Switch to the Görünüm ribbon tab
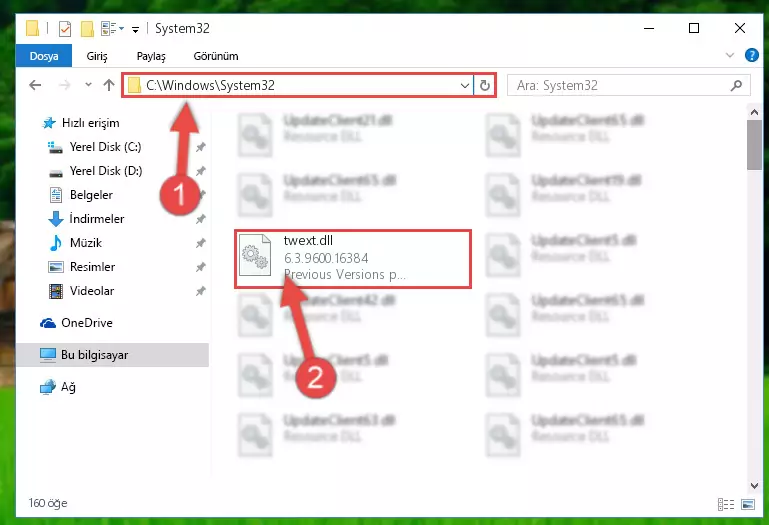The height and width of the screenshot is (525, 769). 216,56
